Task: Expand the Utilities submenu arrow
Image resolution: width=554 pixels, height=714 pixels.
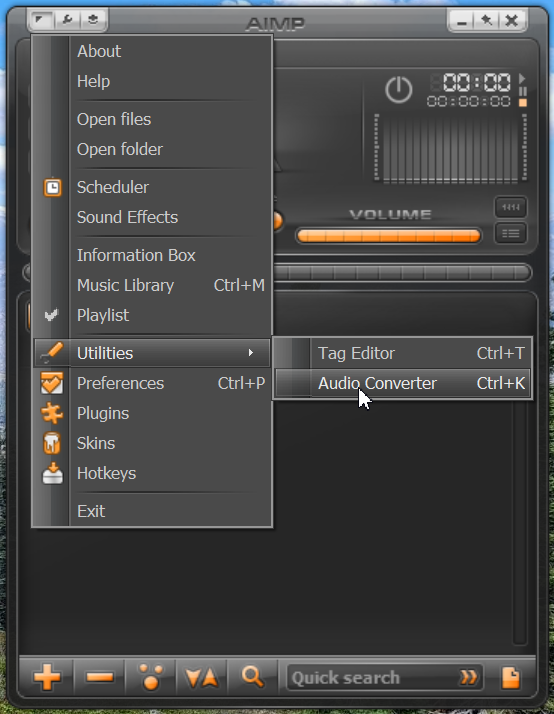Action: [x=250, y=353]
